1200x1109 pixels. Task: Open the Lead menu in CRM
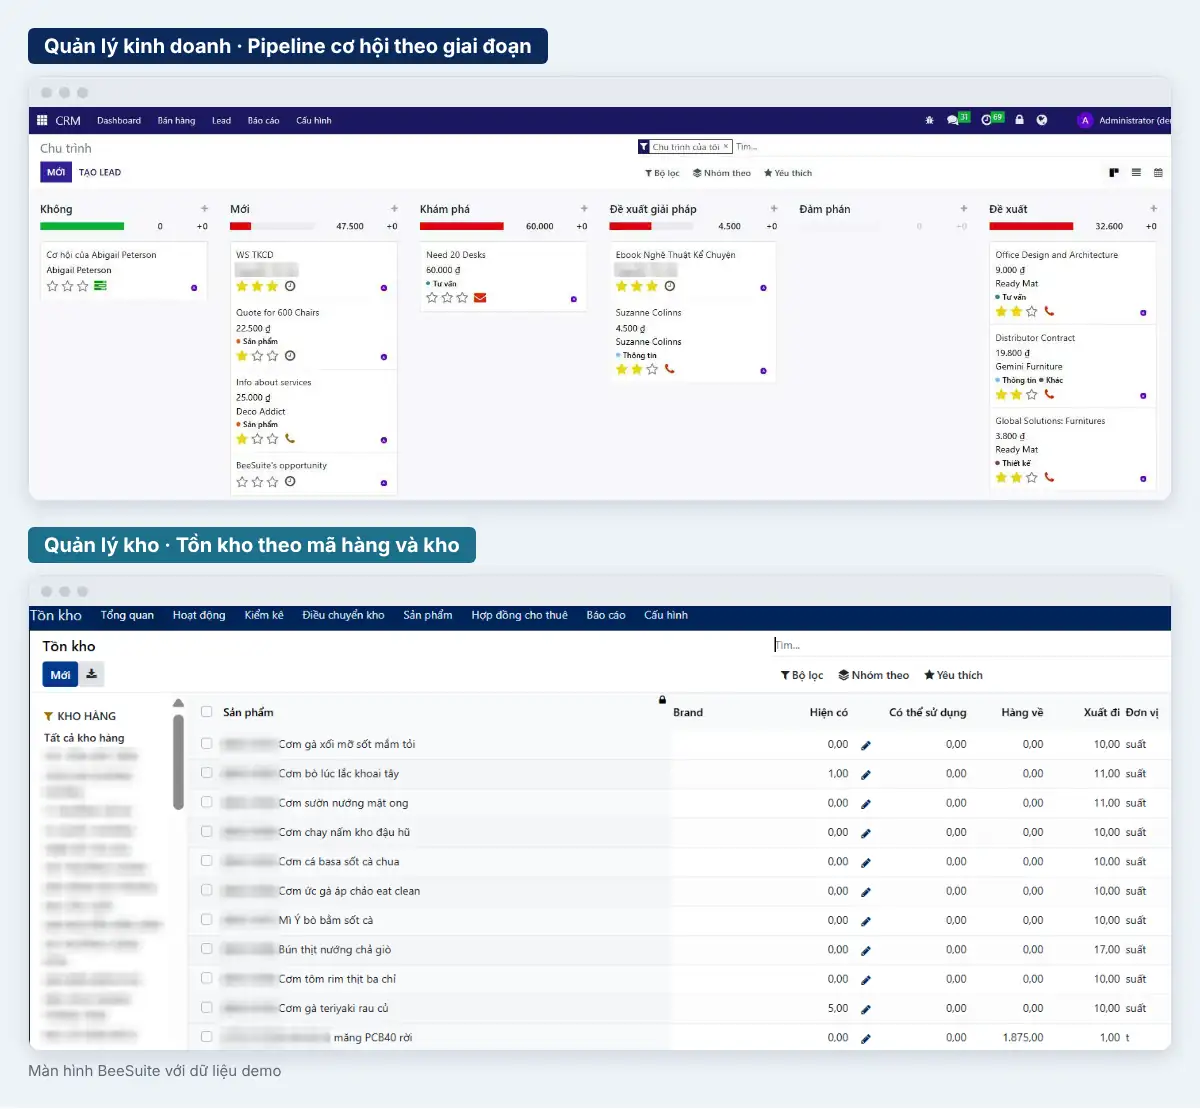point(221,120)
